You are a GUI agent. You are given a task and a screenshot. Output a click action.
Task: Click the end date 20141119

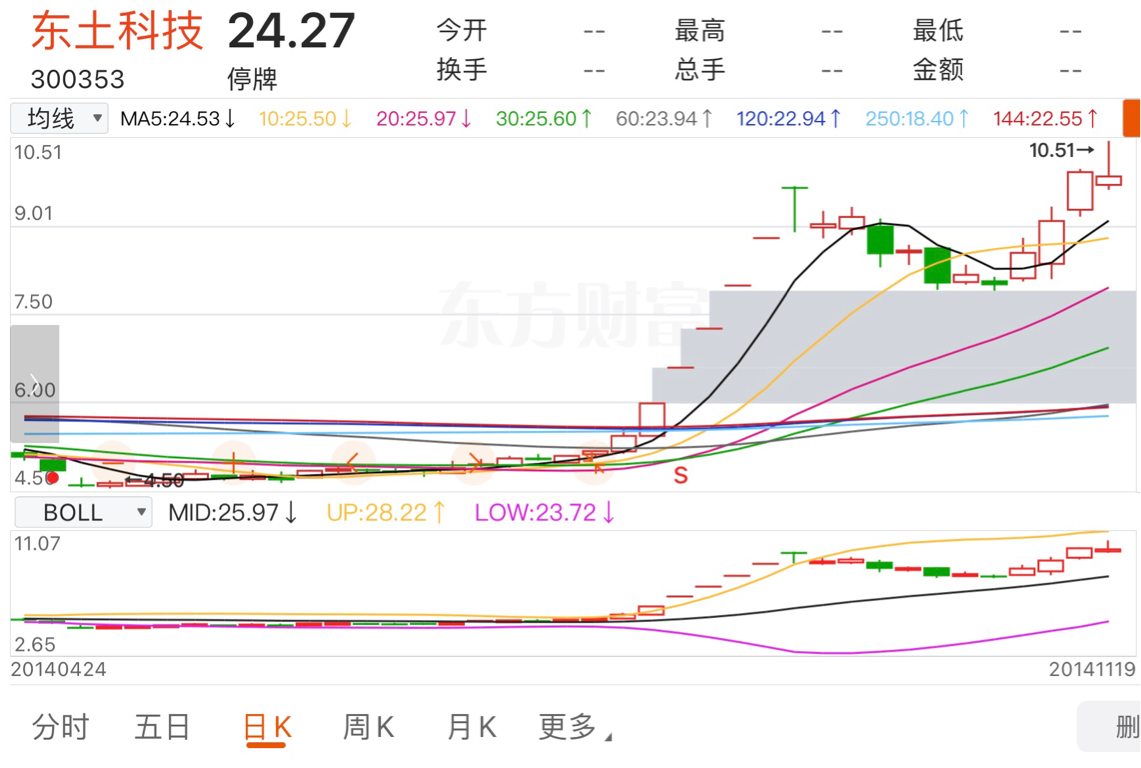1092,669
